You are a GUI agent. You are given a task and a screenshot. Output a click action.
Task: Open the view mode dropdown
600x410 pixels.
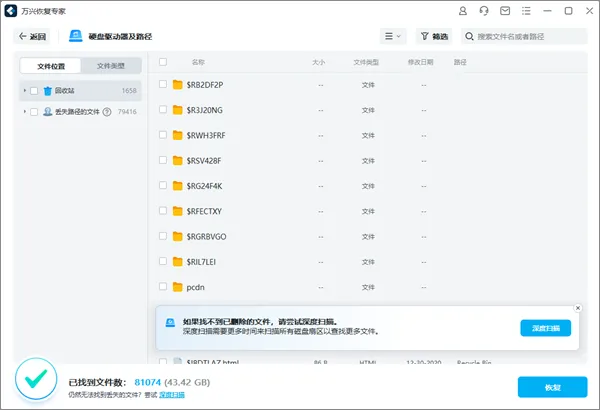pyautogui.click(x=393, y=36)
